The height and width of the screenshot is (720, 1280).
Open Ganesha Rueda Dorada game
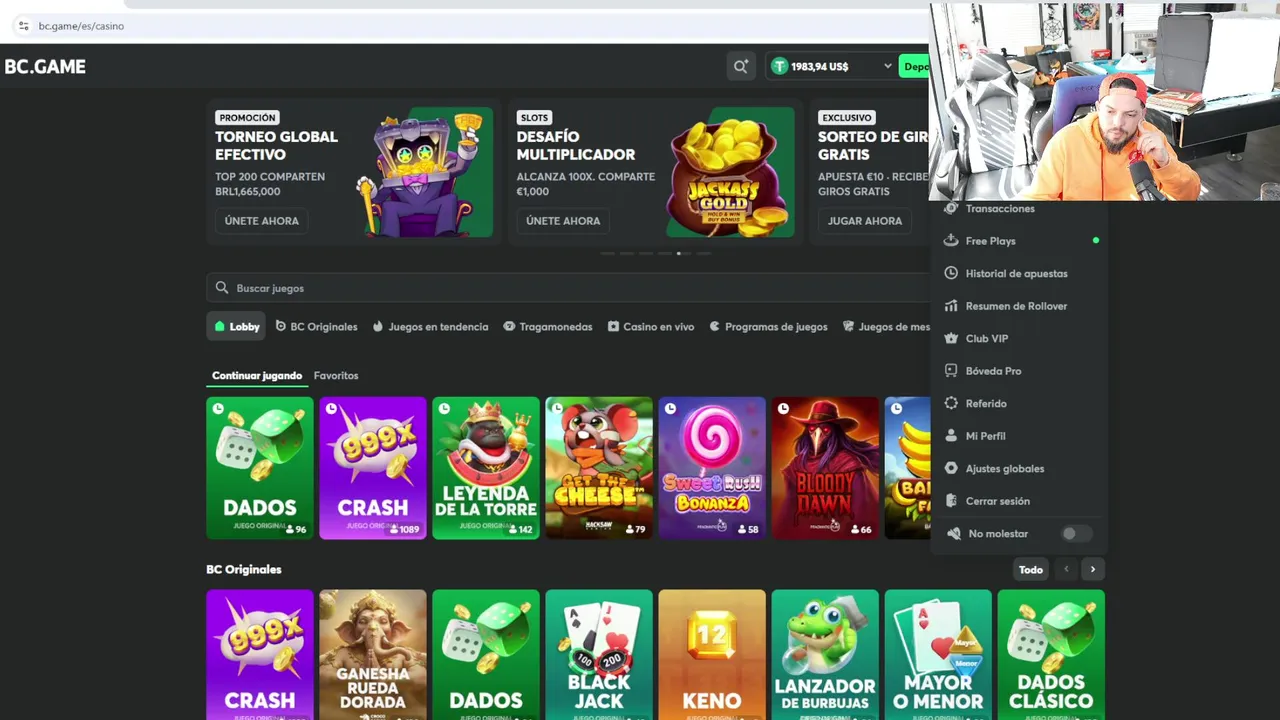(373, 655)
